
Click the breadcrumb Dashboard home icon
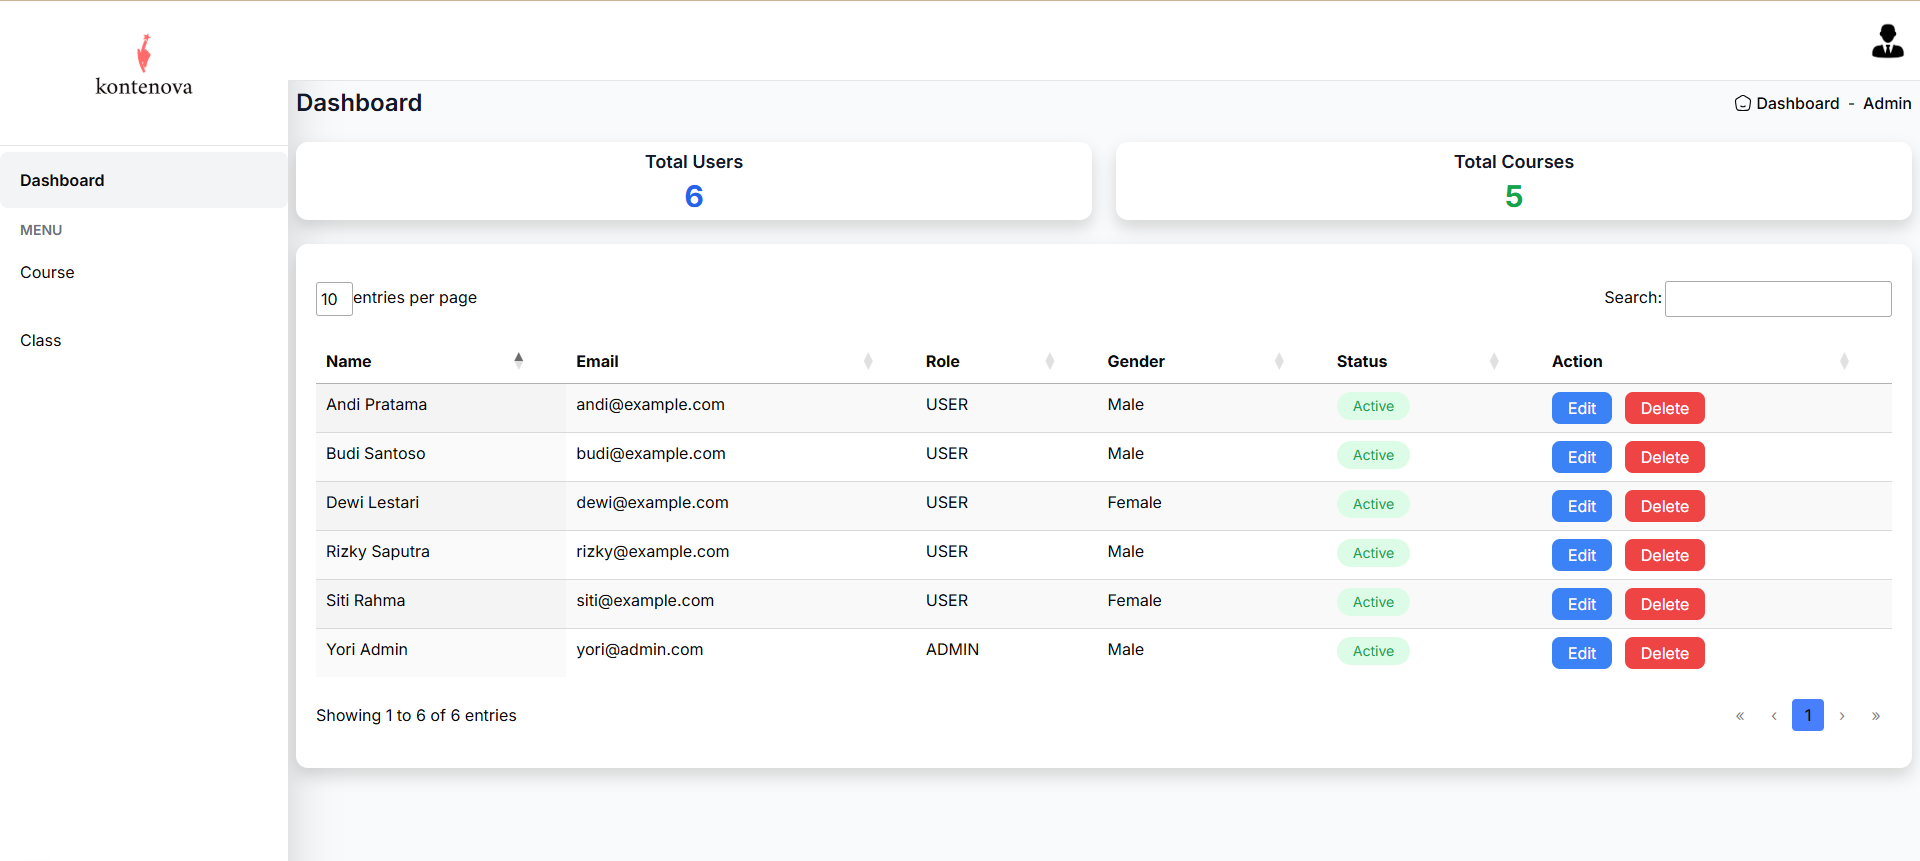tap(1742, 103)
